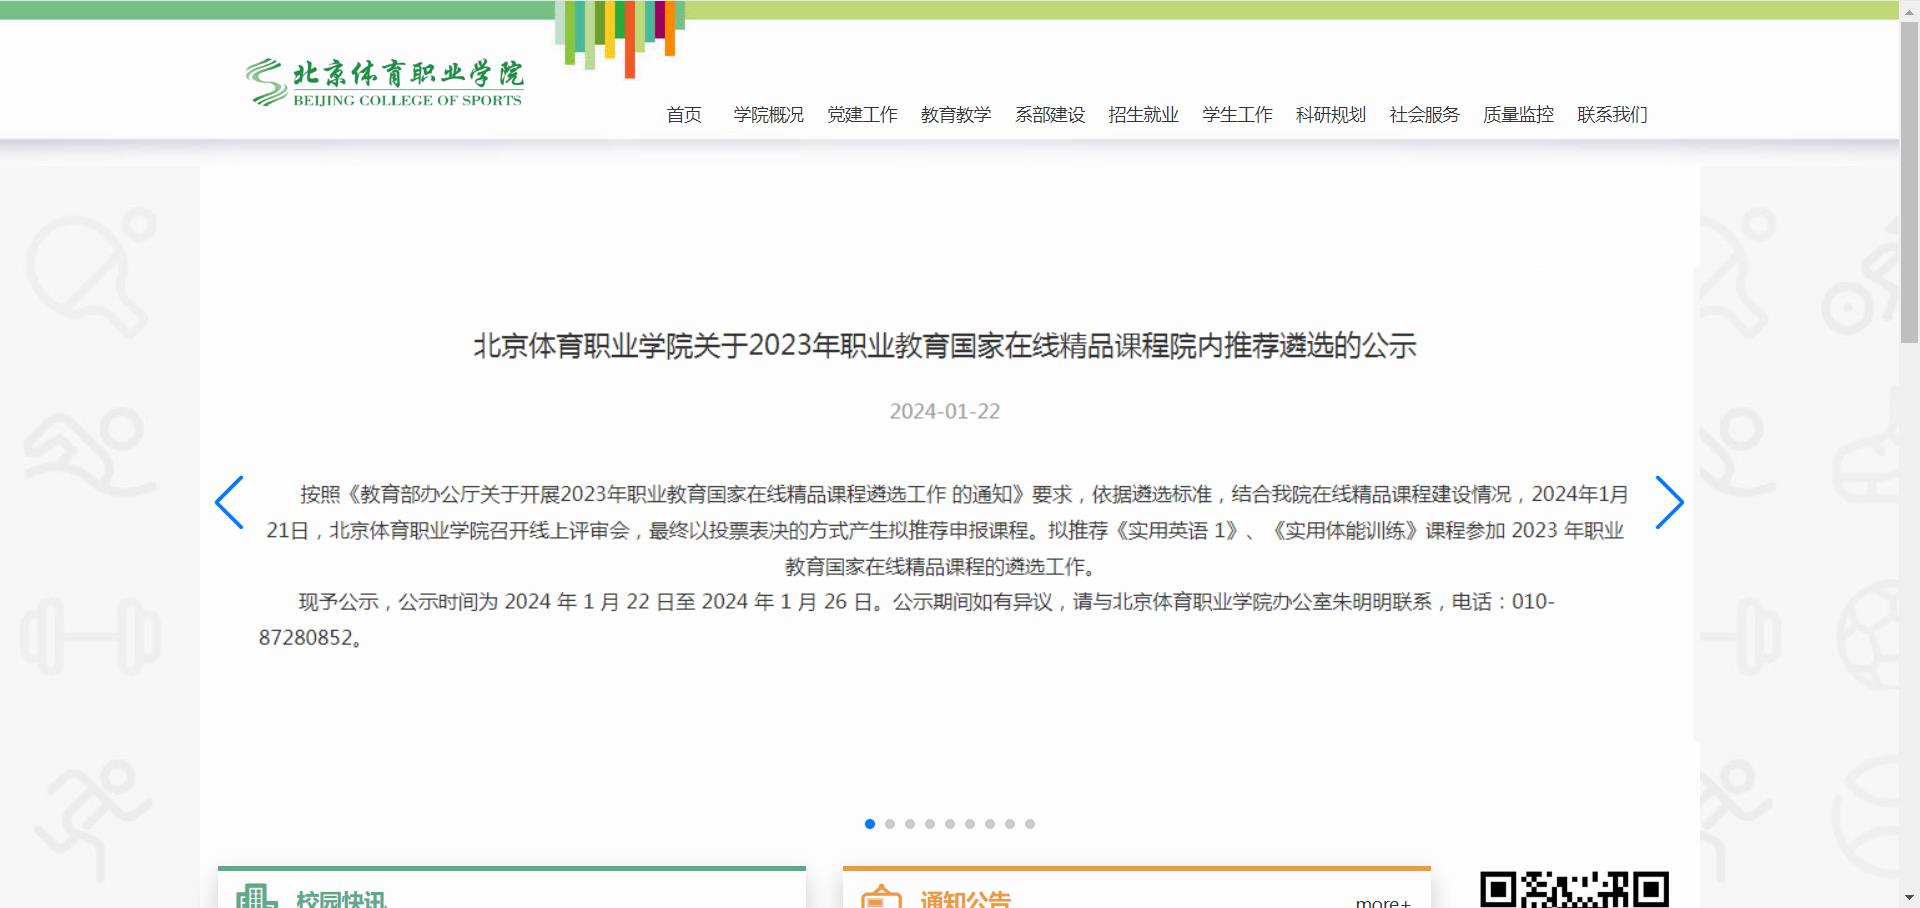The width and height of the screenshot is (1920, 908).
Task: Select the last carousel indicator dot
Action: click(1030, 824)
